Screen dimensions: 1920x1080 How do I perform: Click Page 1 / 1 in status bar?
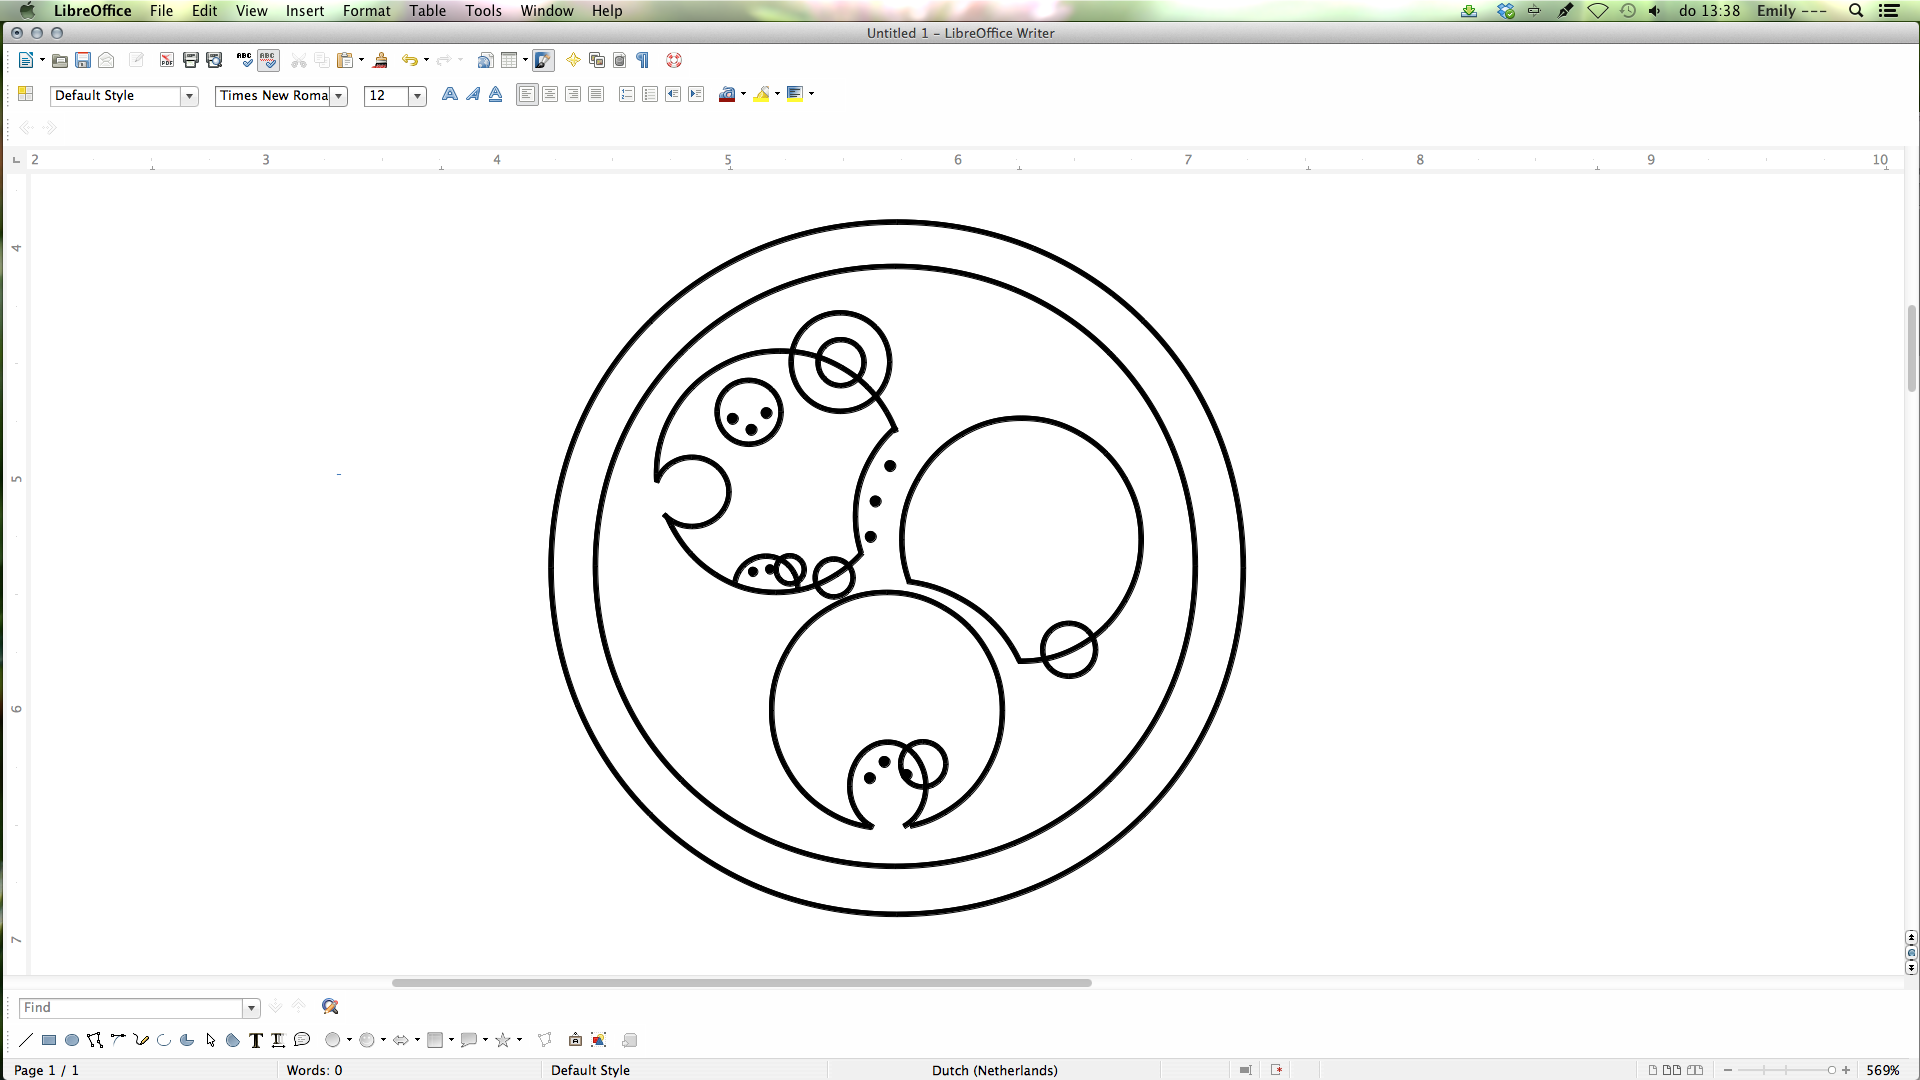tap(46, 1070)
